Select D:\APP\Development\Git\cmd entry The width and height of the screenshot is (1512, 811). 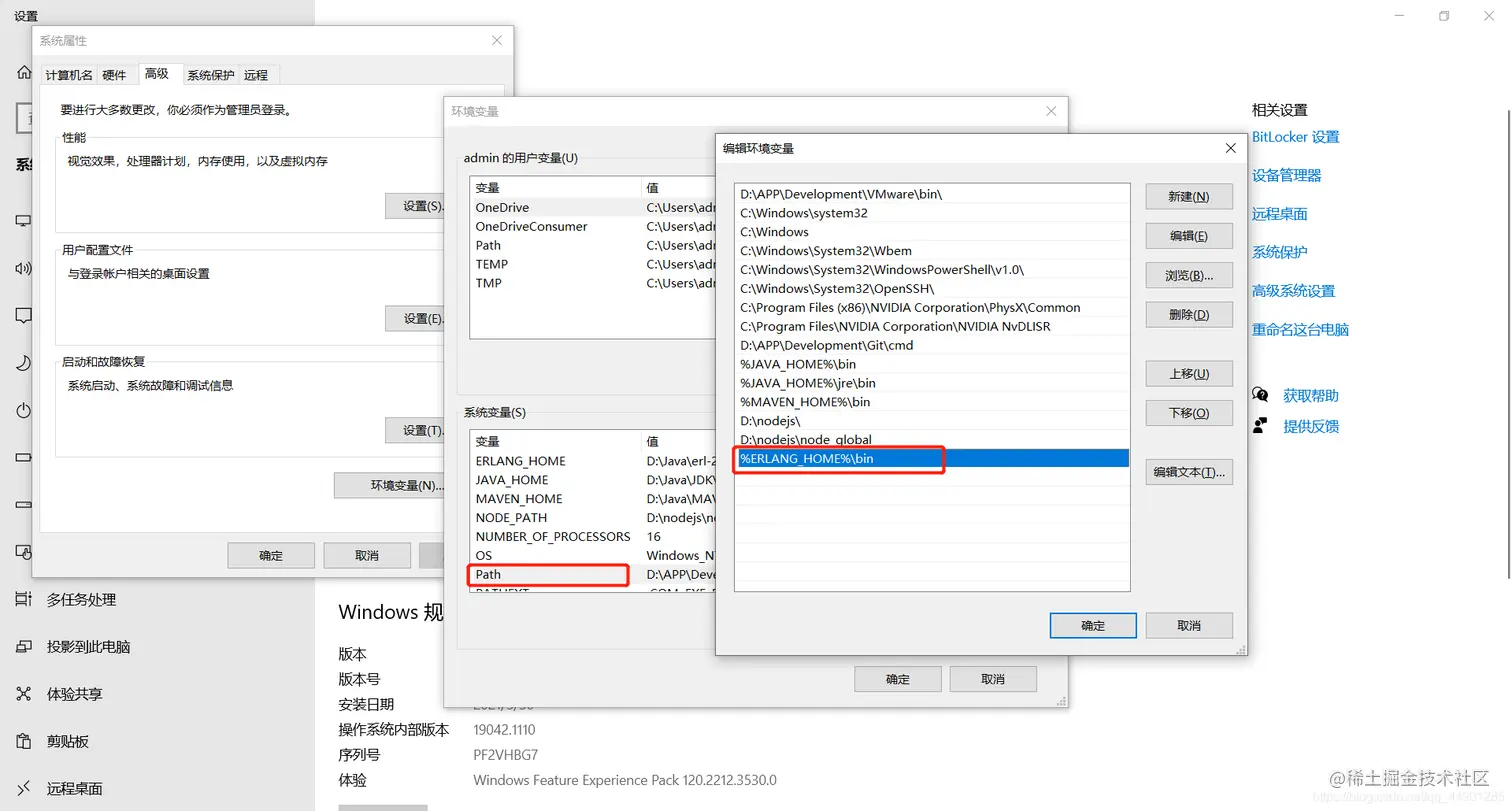[932, 345]
